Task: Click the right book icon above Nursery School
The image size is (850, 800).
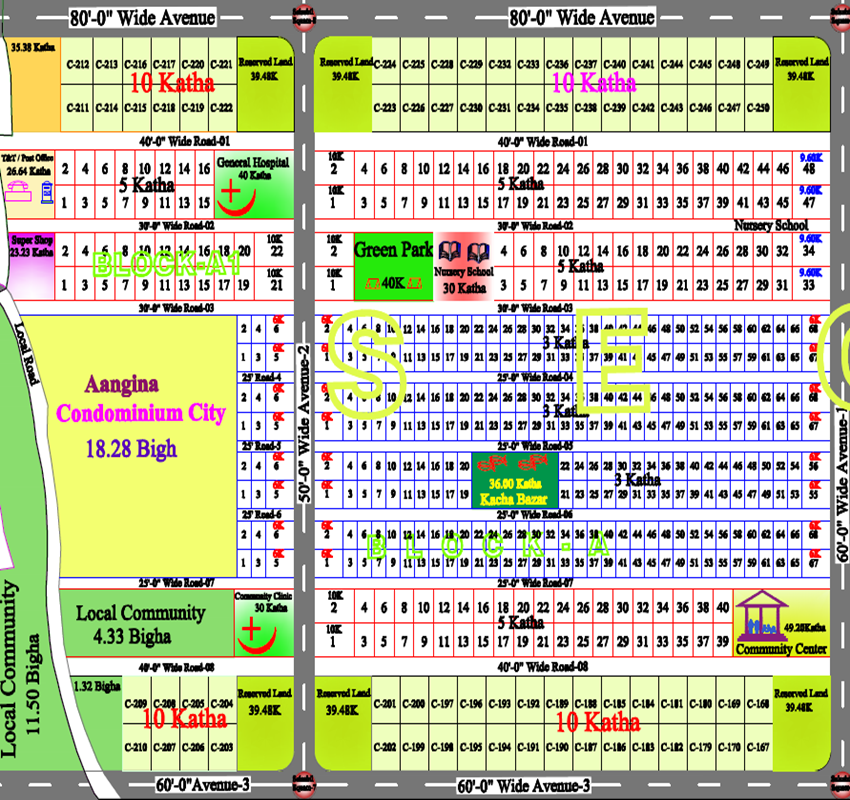Action: [x=478, y=251]
